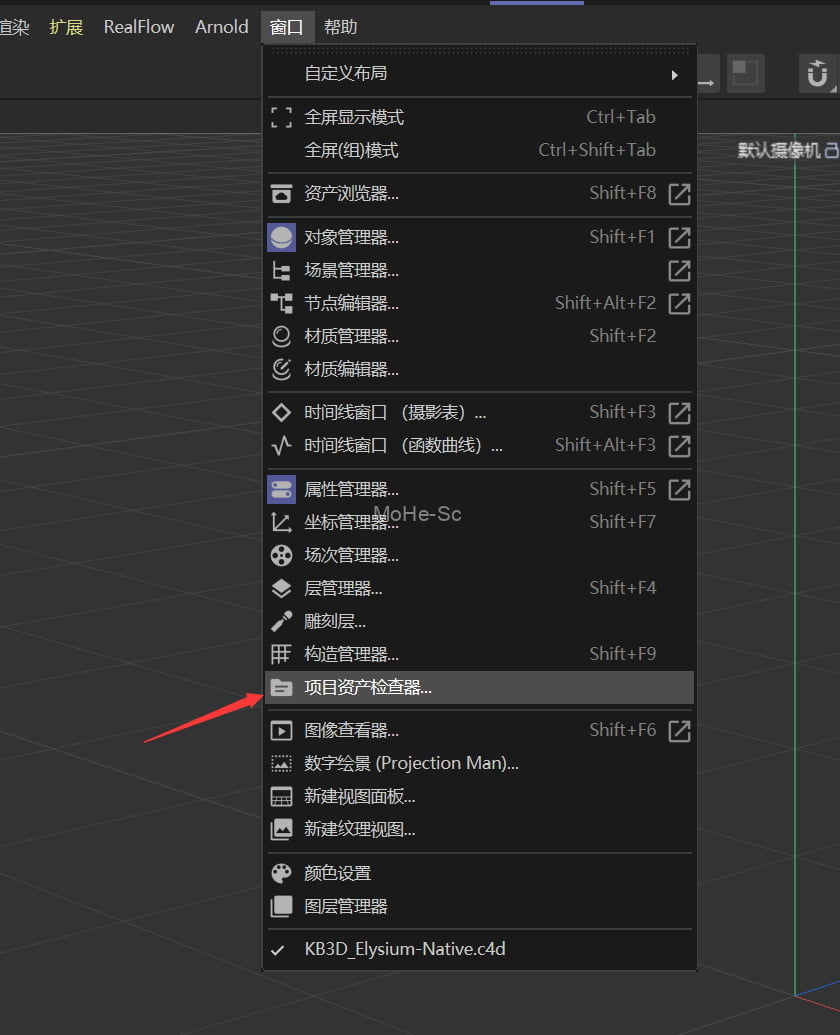Click the Layer Manager (层管理器) stack icon
The image size is (840, 1035).
282,588
